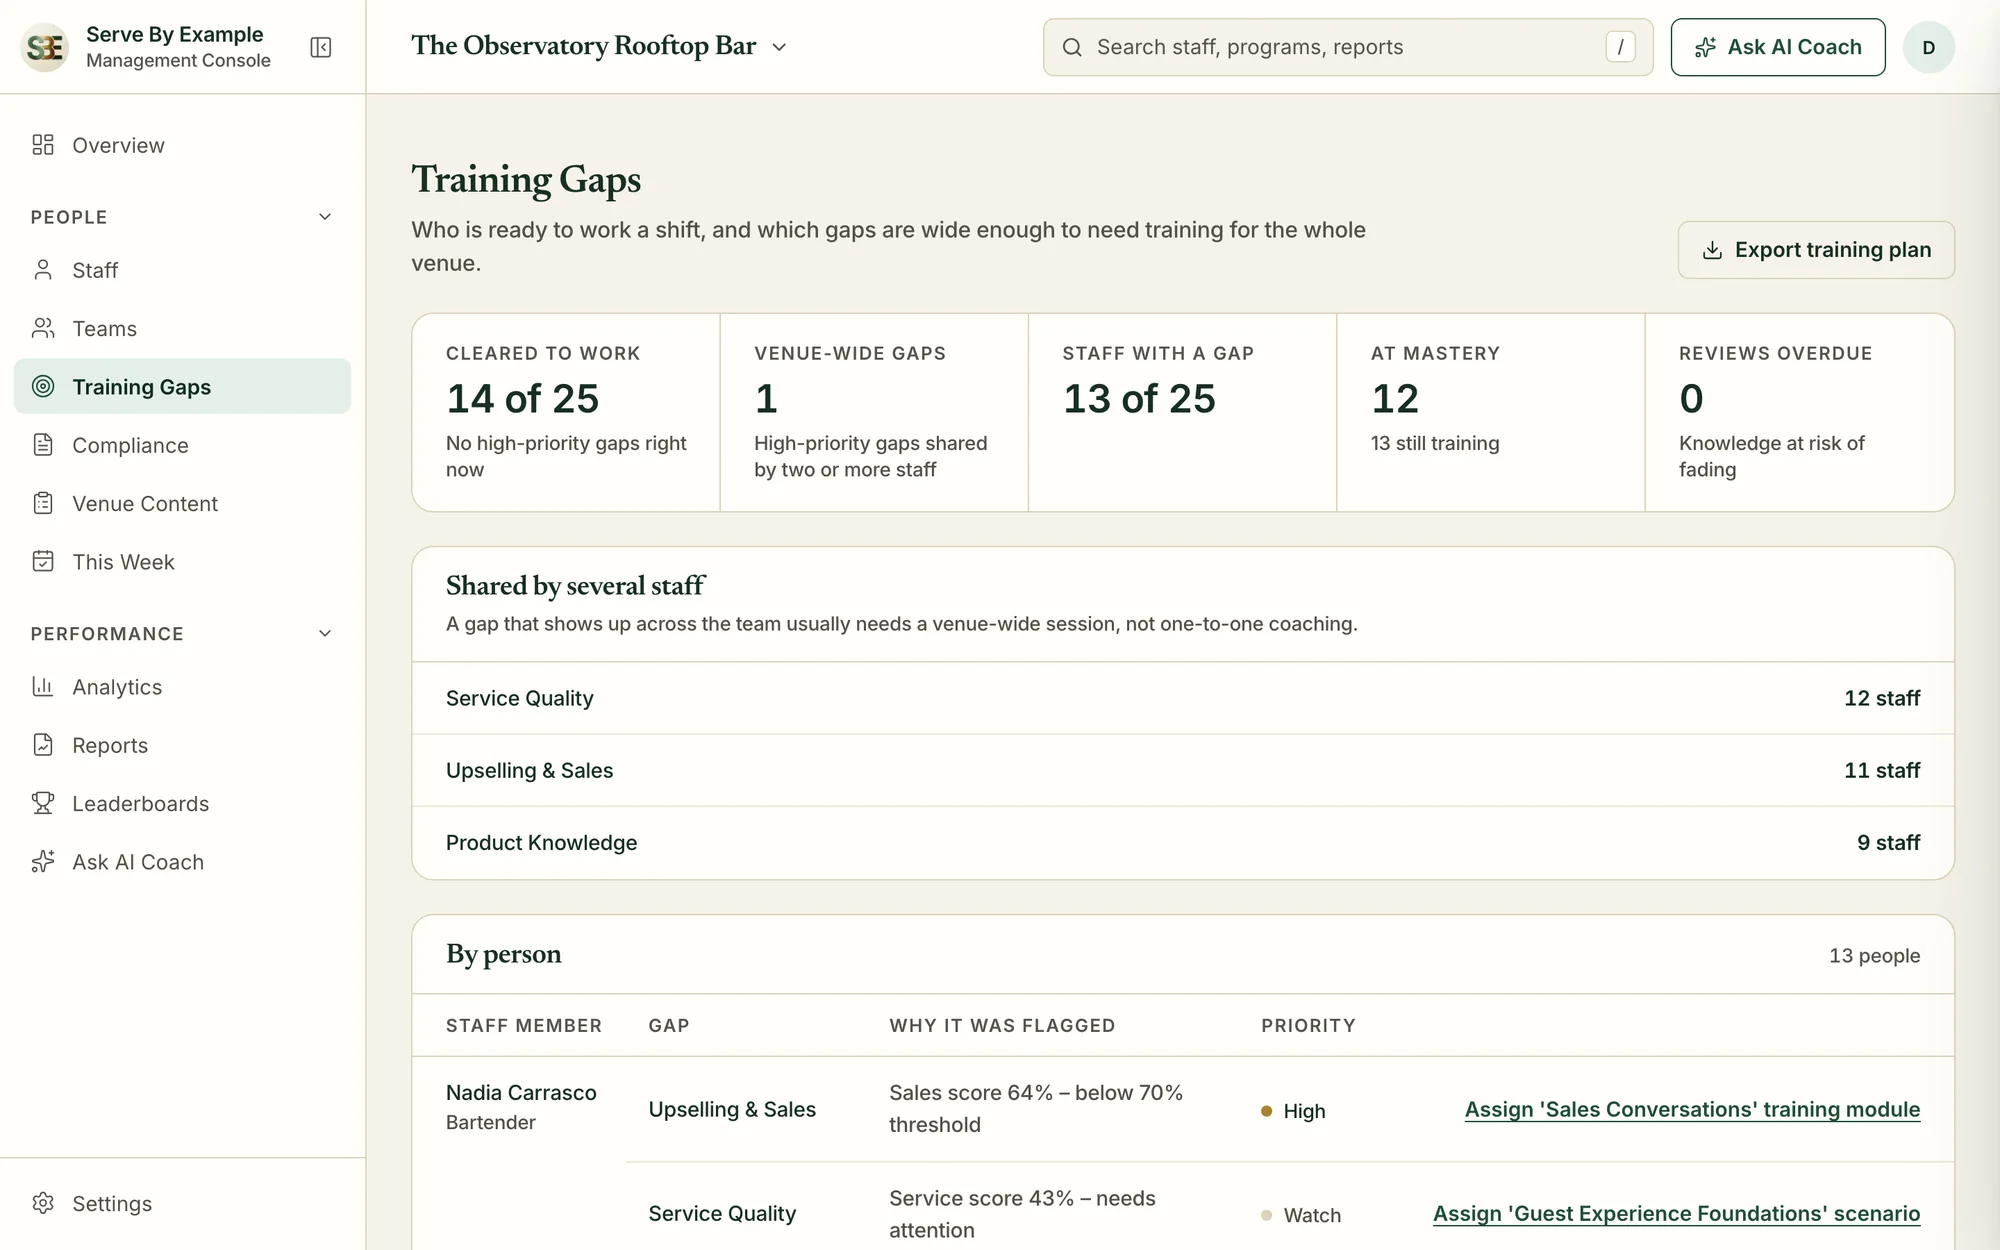Viewport: 2000px width, 1250px height.
Task: Assign 'Guest Experience Foundations' scenario link
Action: pos(1676,1214)
